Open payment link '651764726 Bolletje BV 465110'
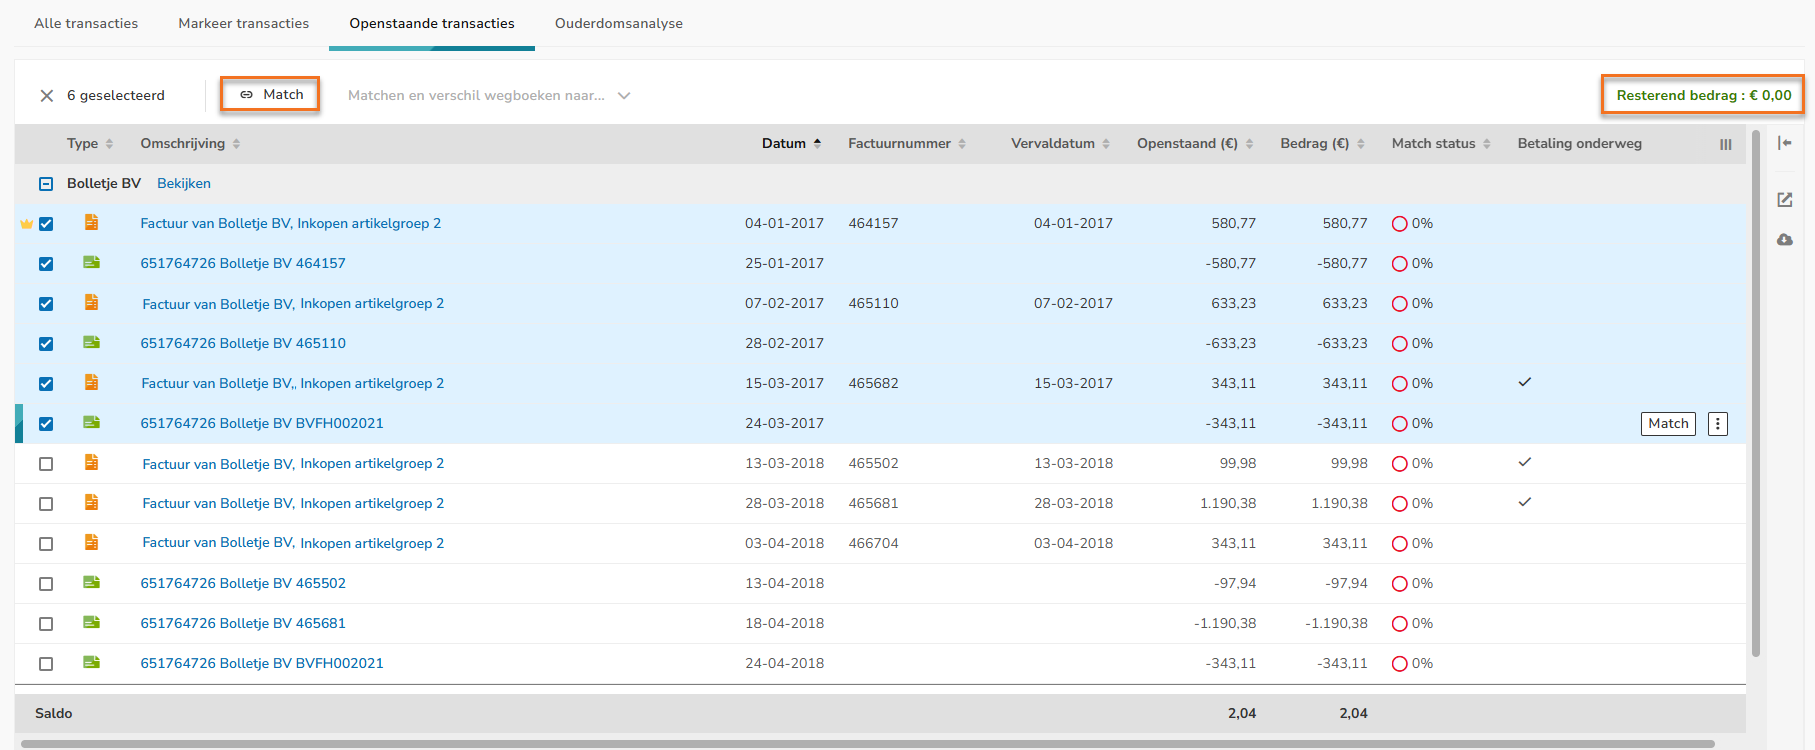 click(243, 344)
